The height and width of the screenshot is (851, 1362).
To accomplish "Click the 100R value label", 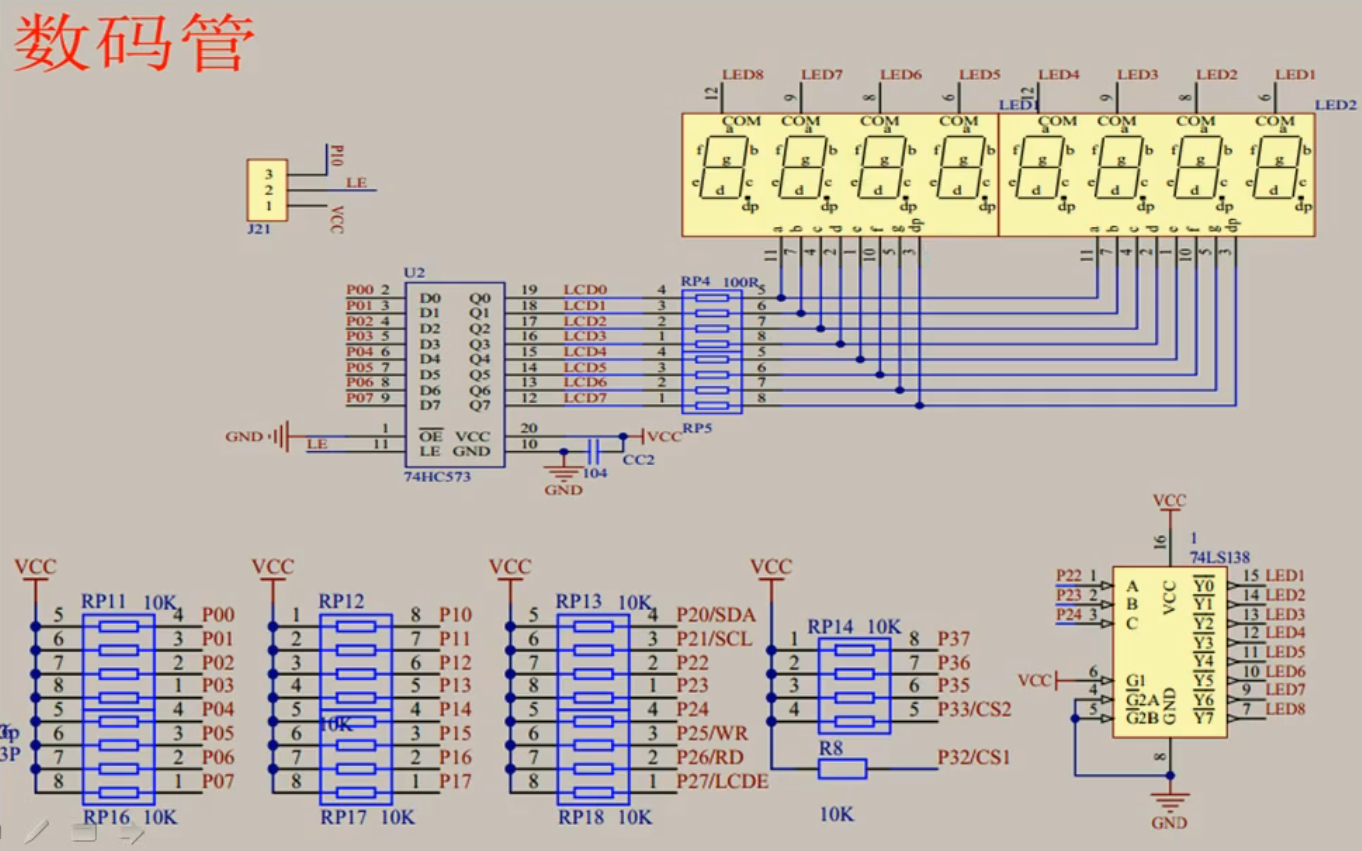I will coord(740,283).
